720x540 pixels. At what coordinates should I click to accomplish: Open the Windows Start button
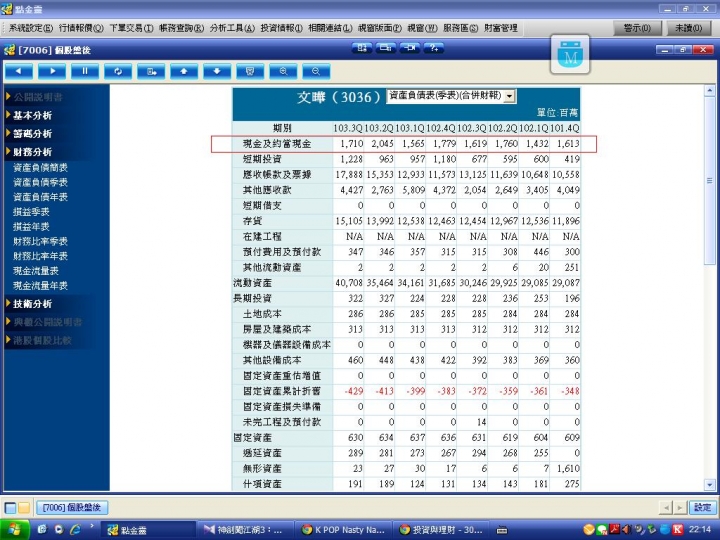point(15,530)
